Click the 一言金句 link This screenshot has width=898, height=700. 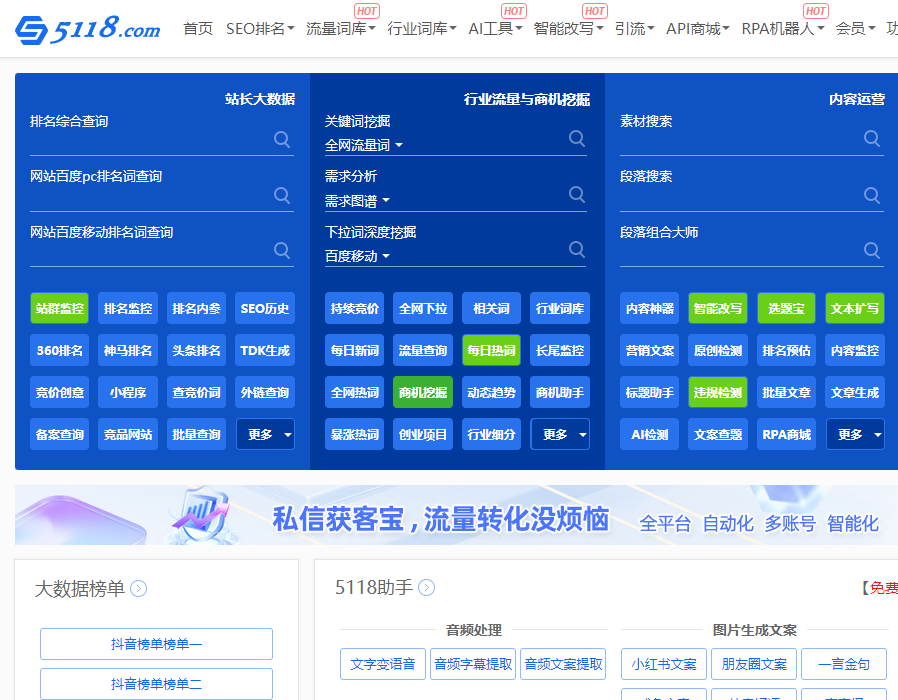pyautogui.click(x=844, y=664)
